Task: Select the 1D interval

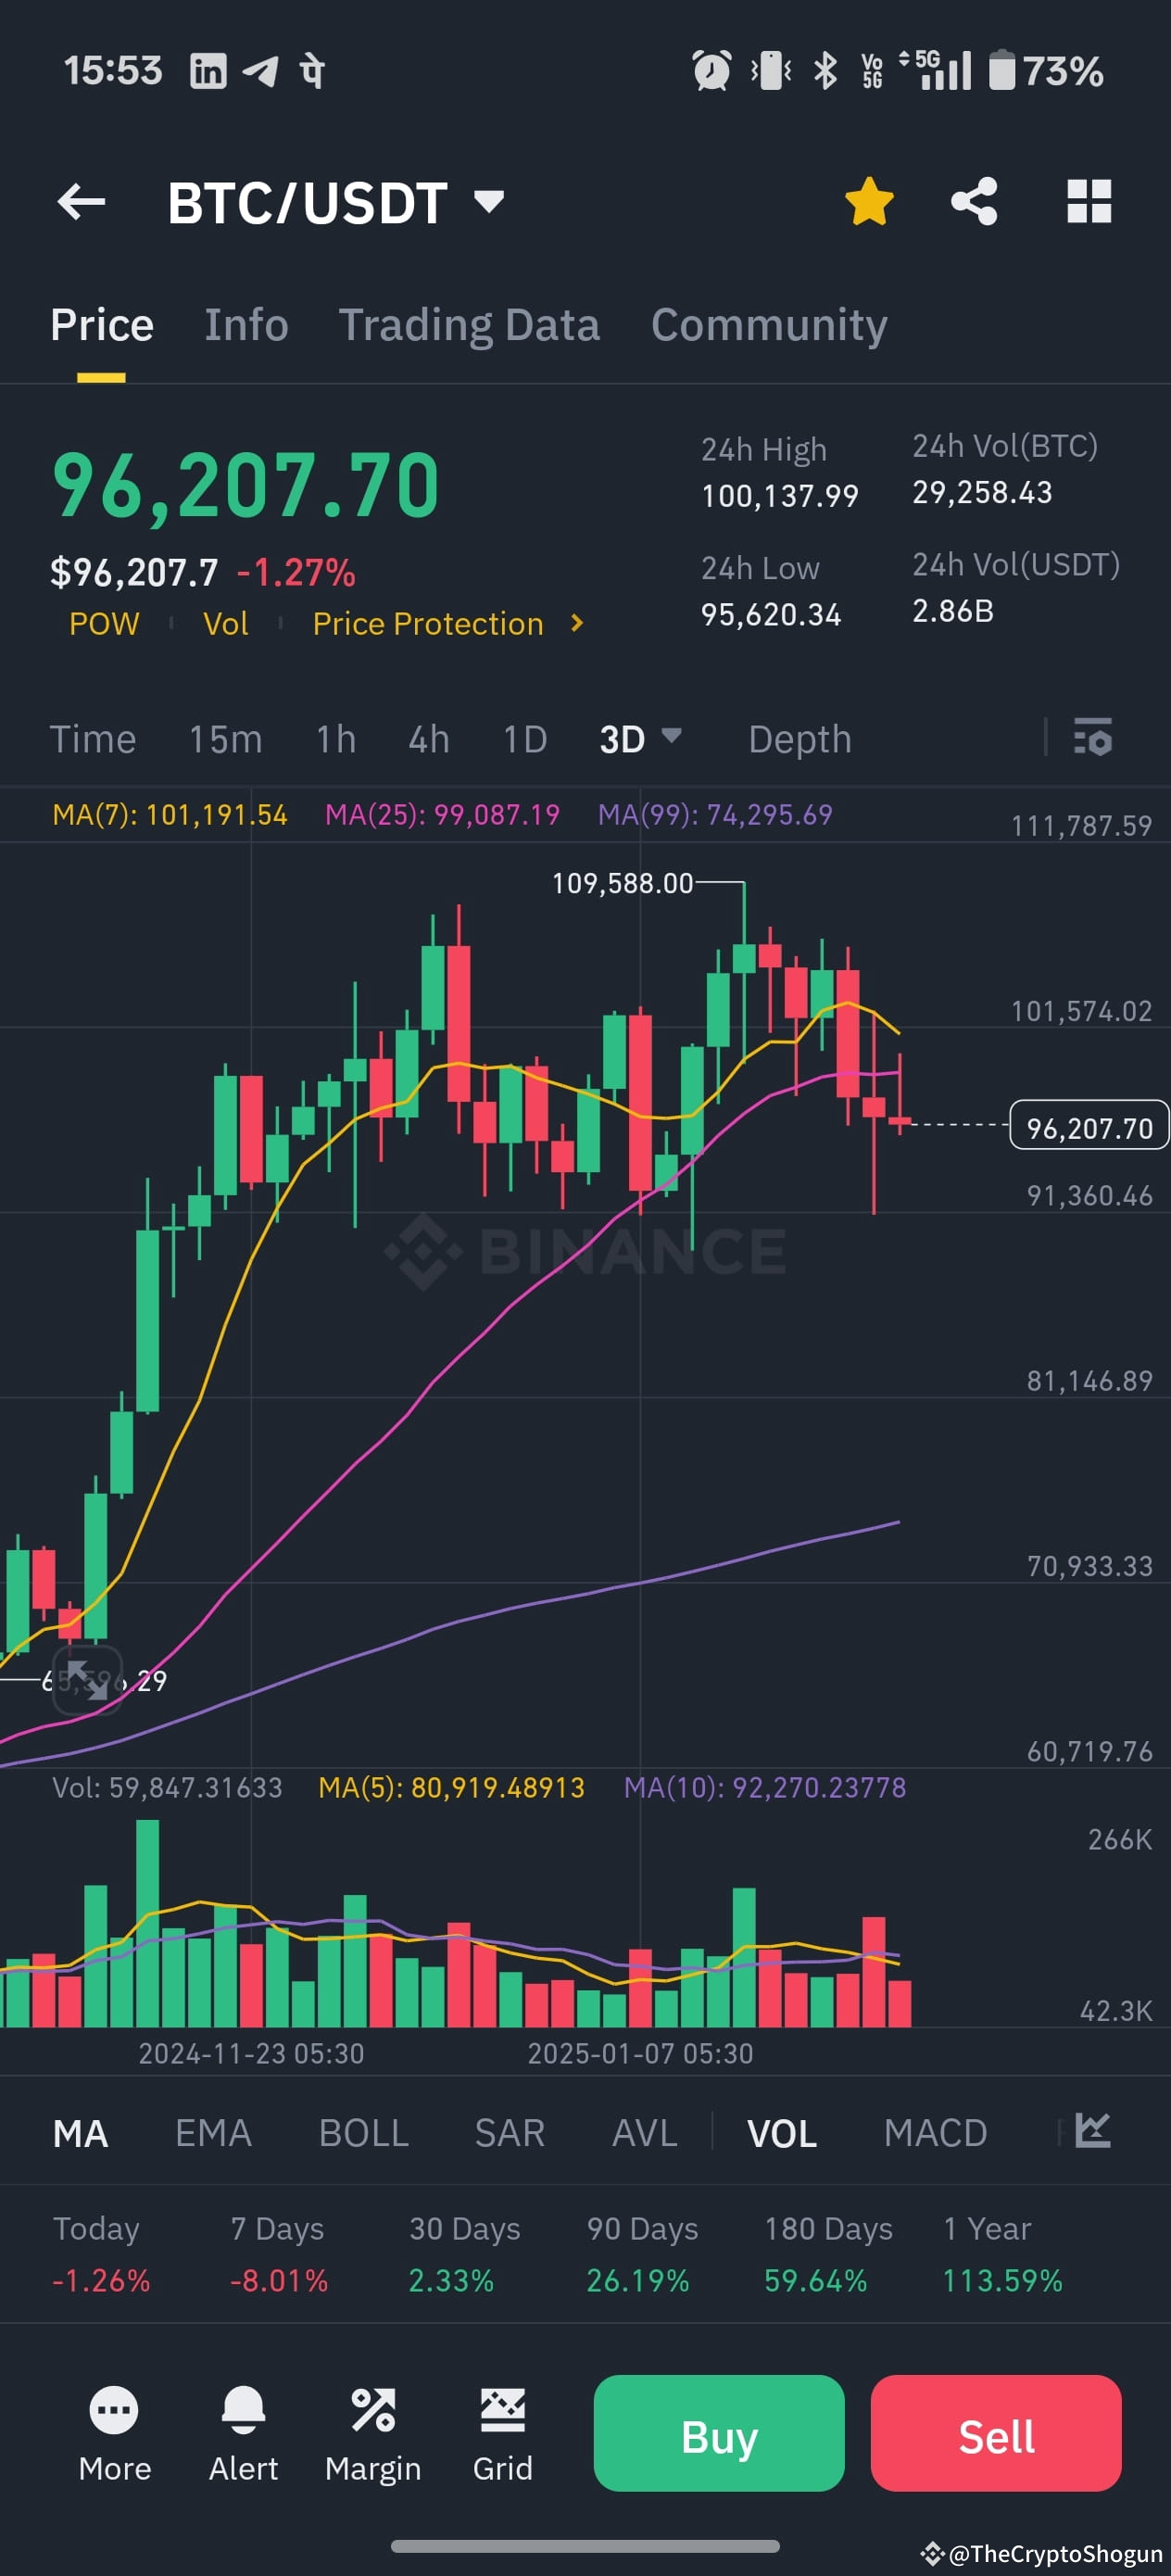Action: click(x=525, y=739)
